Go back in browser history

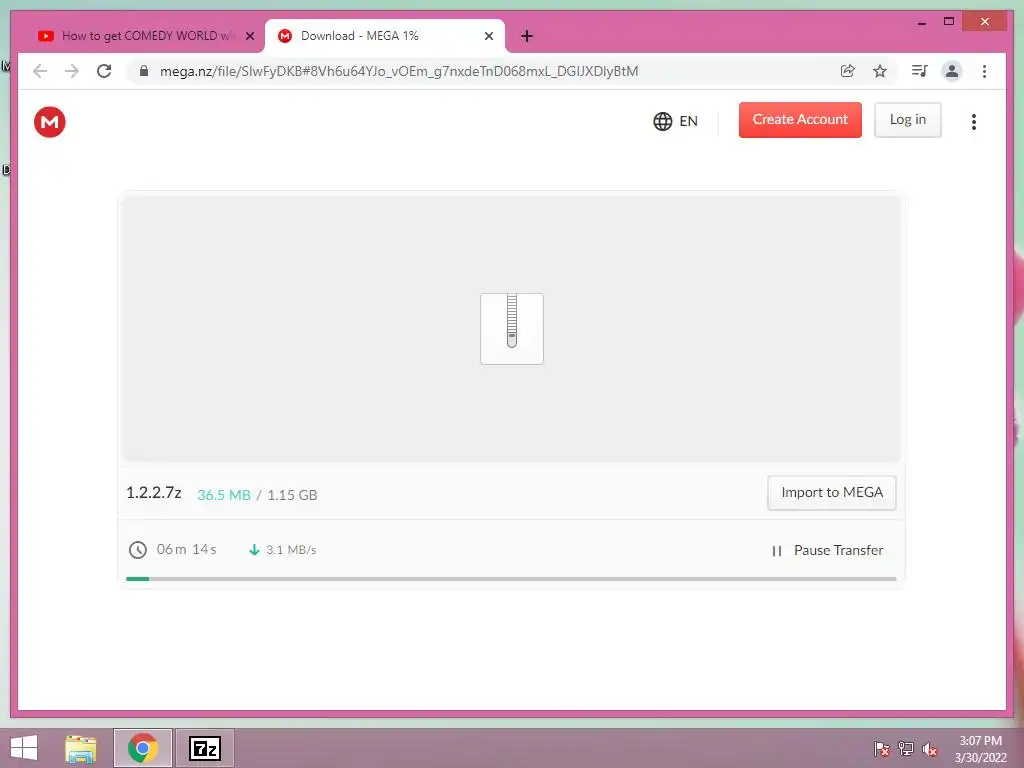[40, 71]
